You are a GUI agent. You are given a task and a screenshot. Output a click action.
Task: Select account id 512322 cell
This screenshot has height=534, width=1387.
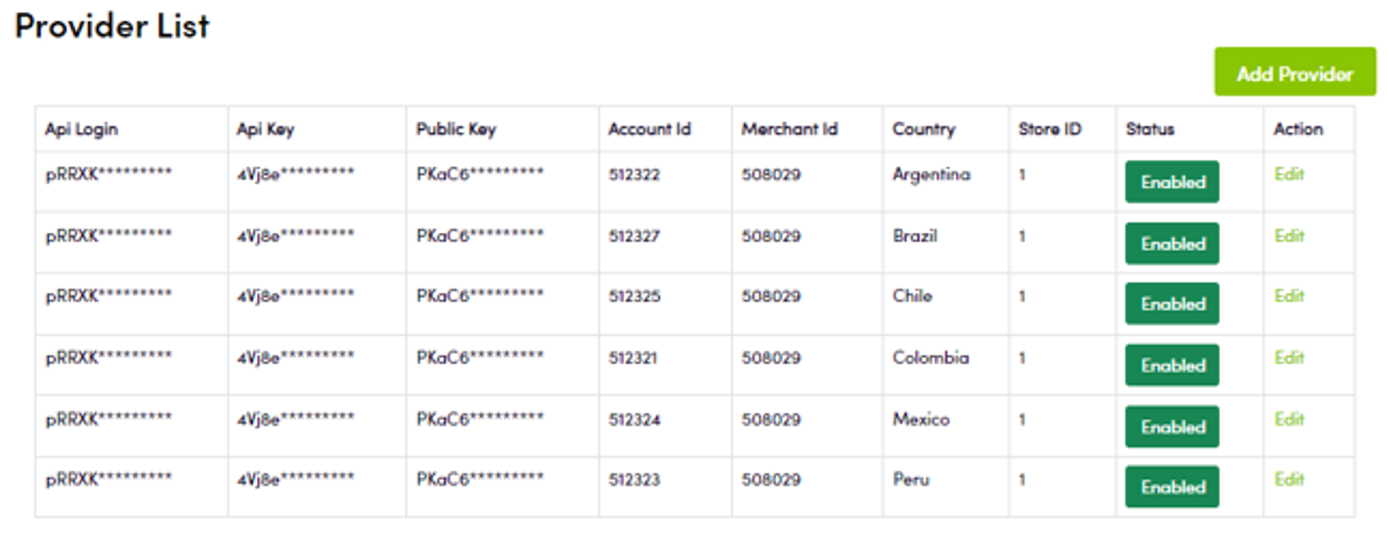[634, 175]
